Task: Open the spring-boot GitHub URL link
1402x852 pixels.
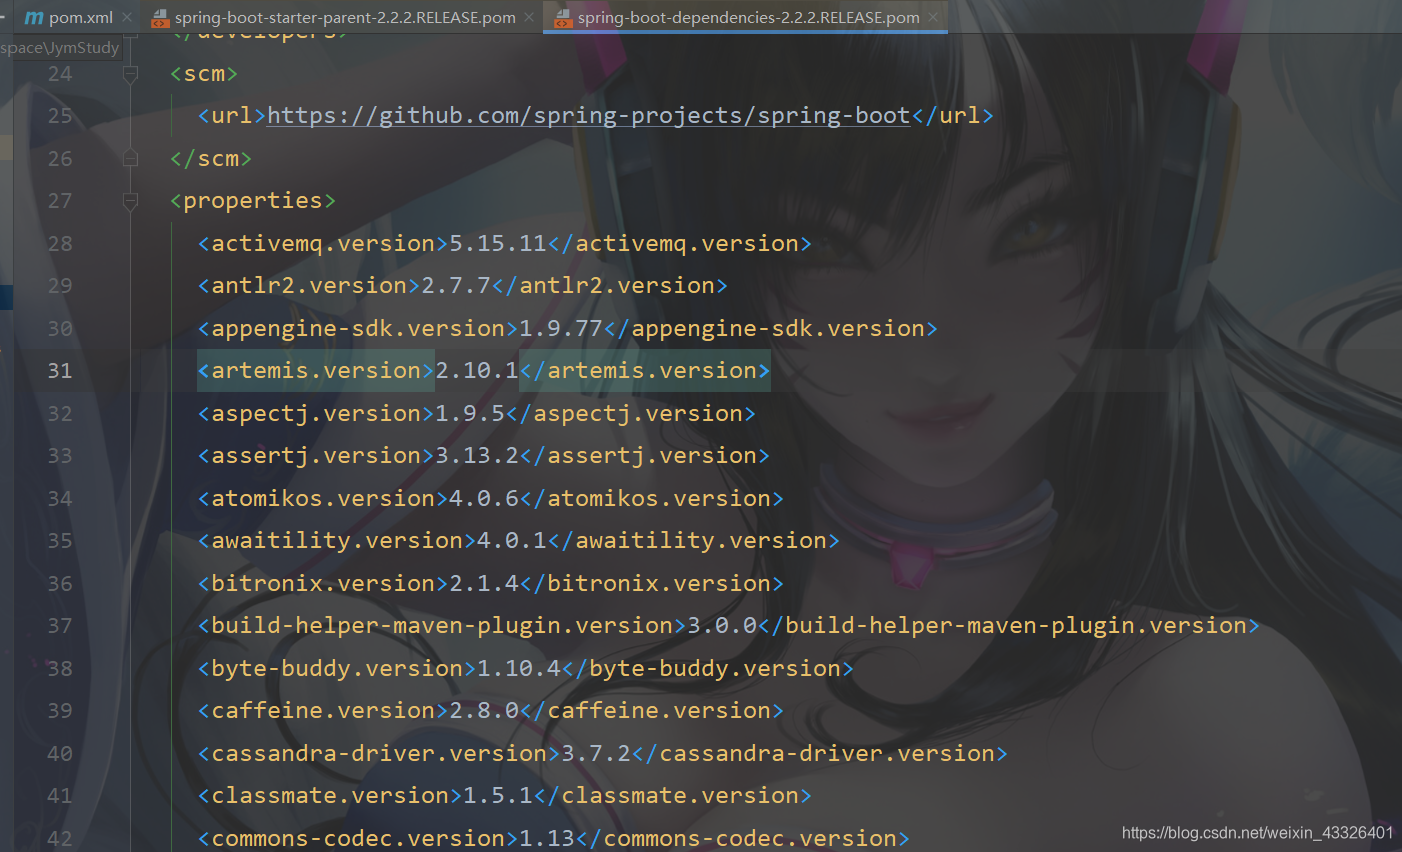Action: (x=588, y=116)
